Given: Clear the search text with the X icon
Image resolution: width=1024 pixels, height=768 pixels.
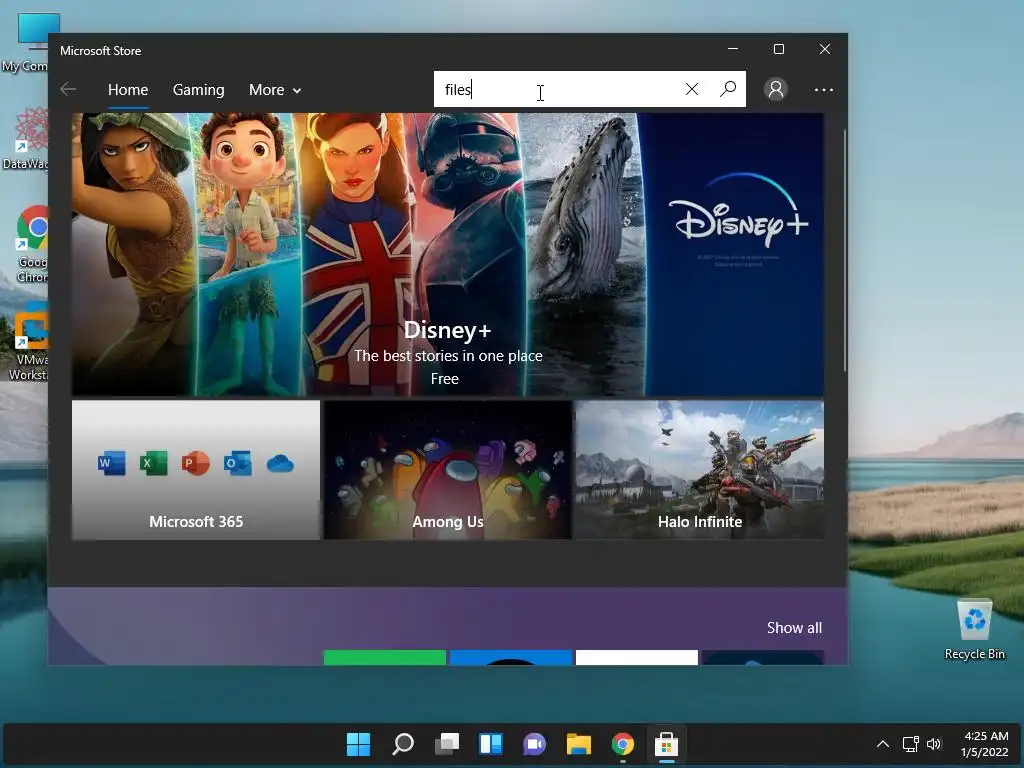Looking at the screenshot, I should [x=692, y=89].
